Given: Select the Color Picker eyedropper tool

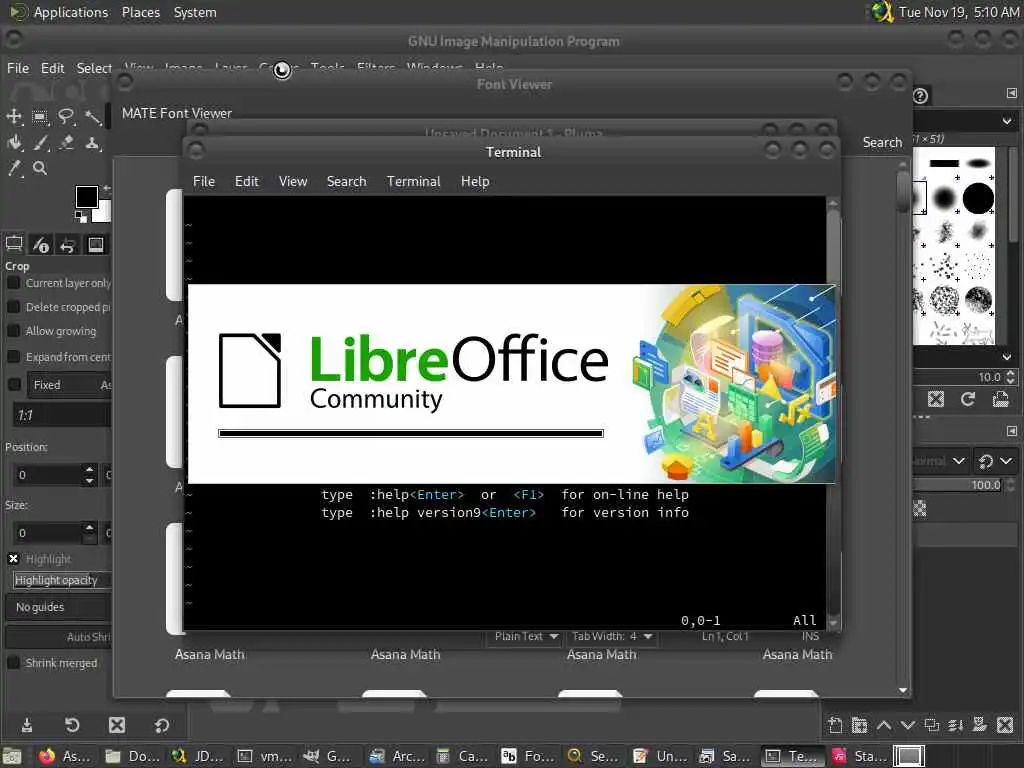Looking at the screenshot, I should pos(14,168).
